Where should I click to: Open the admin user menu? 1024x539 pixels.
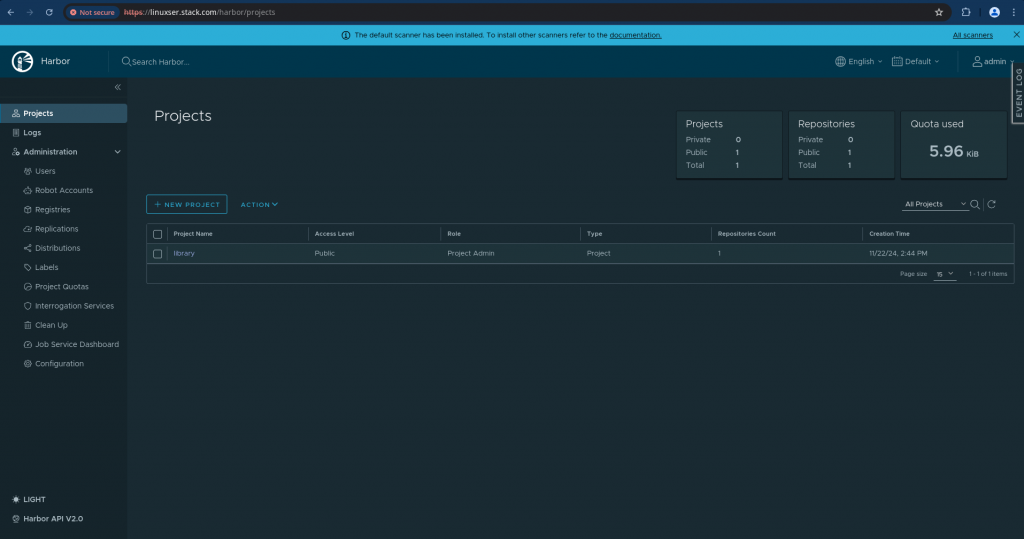click(993, 61)
